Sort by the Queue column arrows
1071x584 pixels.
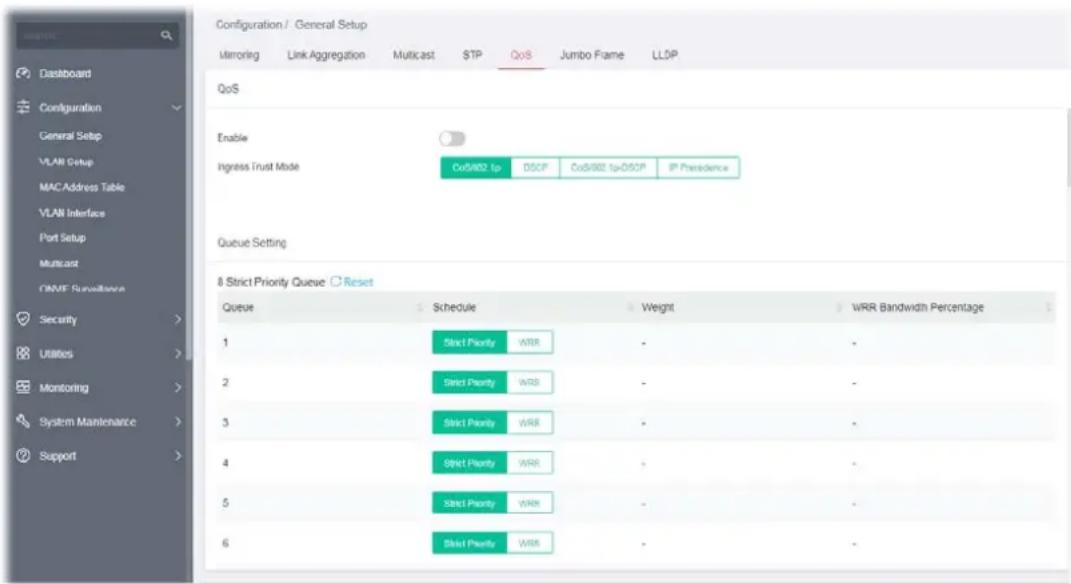pyautogui.click(x=420, y=307)
